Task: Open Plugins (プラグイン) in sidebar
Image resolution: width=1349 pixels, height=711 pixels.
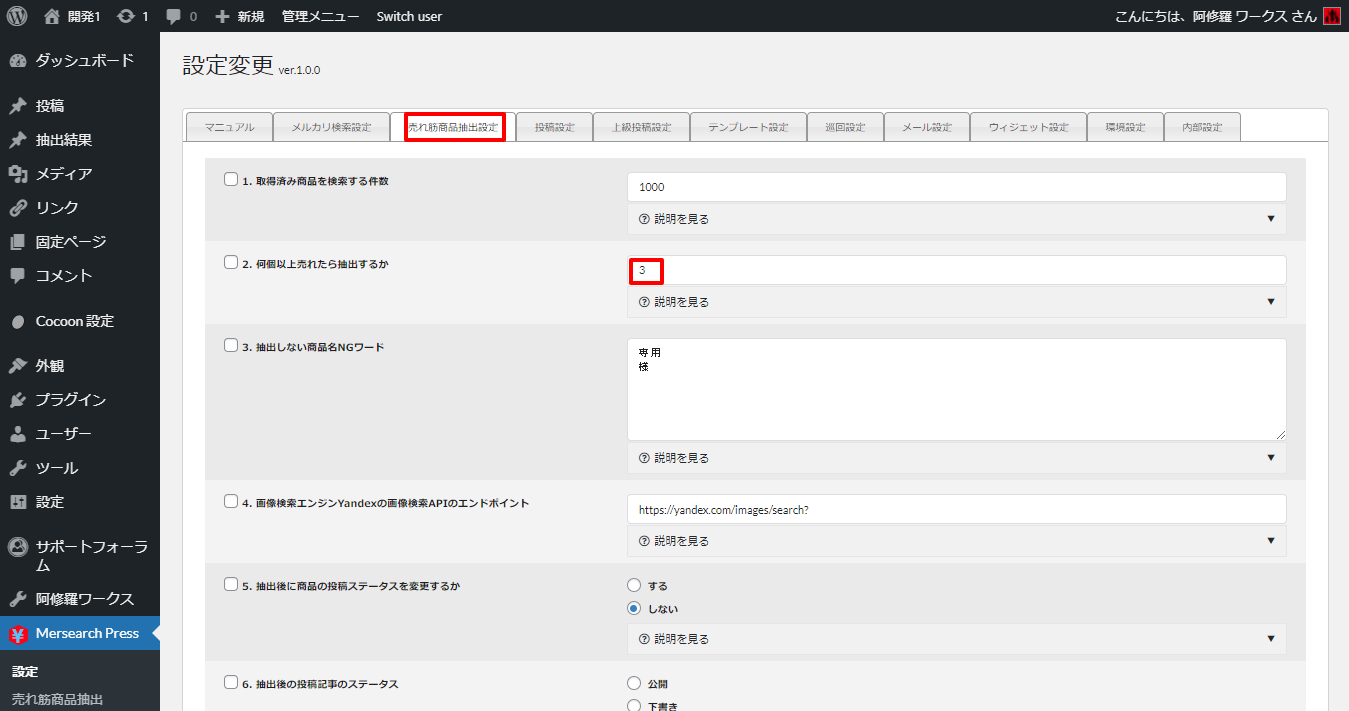Action: (70, 400)
